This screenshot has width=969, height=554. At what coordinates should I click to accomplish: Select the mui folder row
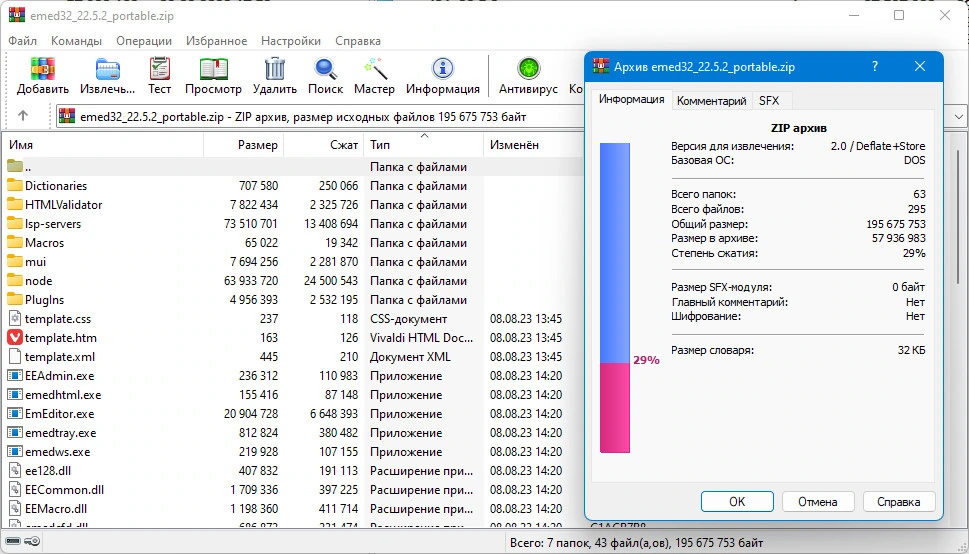[x=292, y=262]
